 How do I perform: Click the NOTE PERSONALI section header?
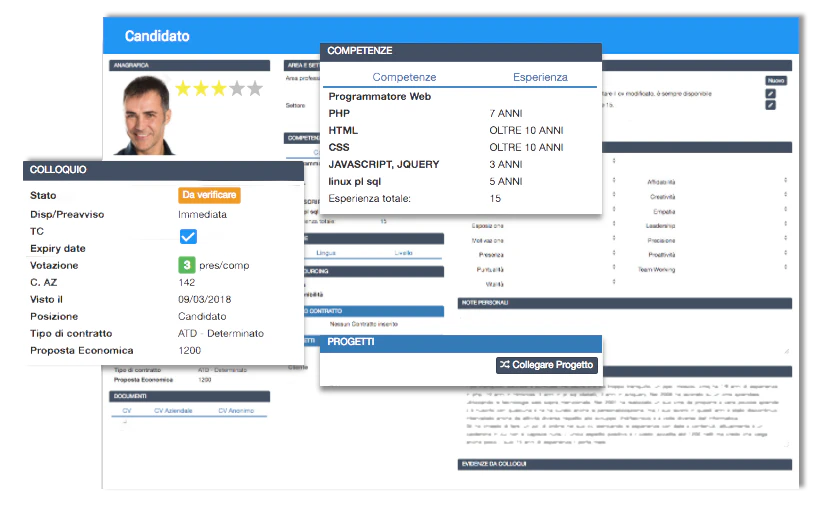[625, 303]
